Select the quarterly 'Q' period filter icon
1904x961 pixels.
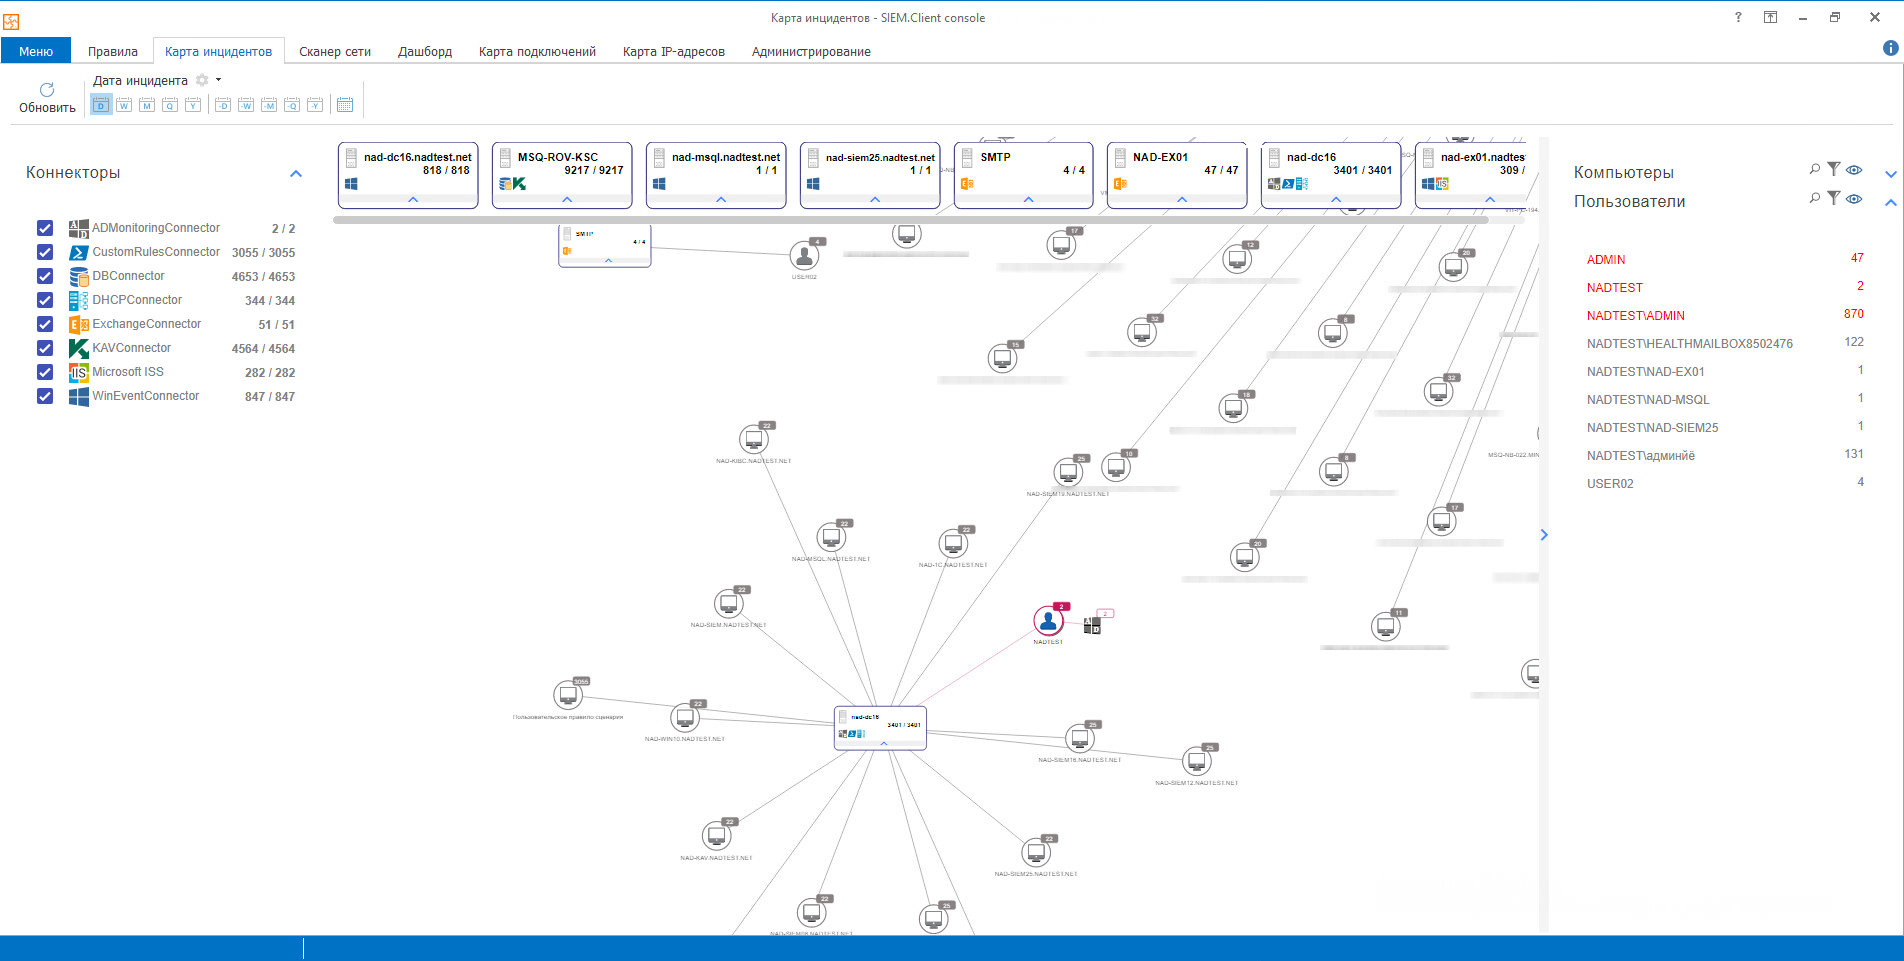click(x=170, y=105)
